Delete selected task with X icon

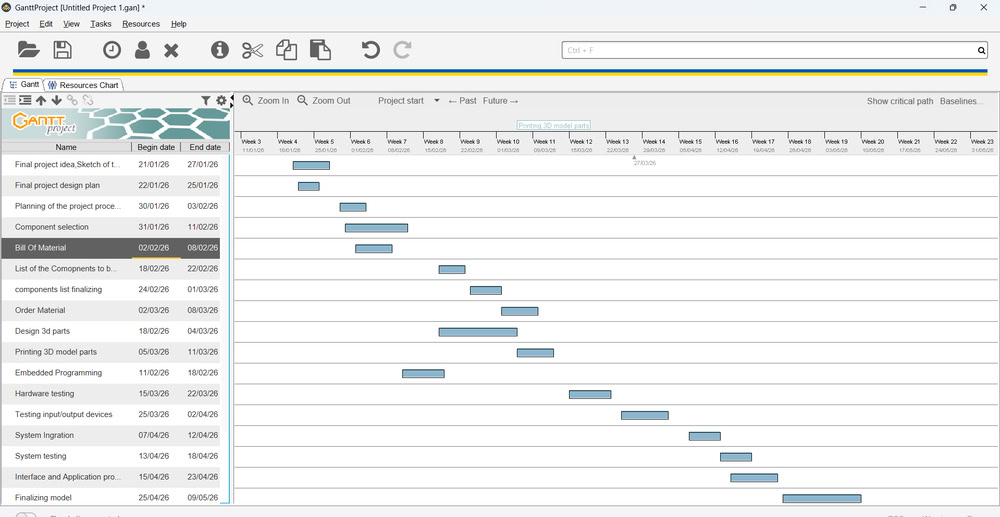171,50
